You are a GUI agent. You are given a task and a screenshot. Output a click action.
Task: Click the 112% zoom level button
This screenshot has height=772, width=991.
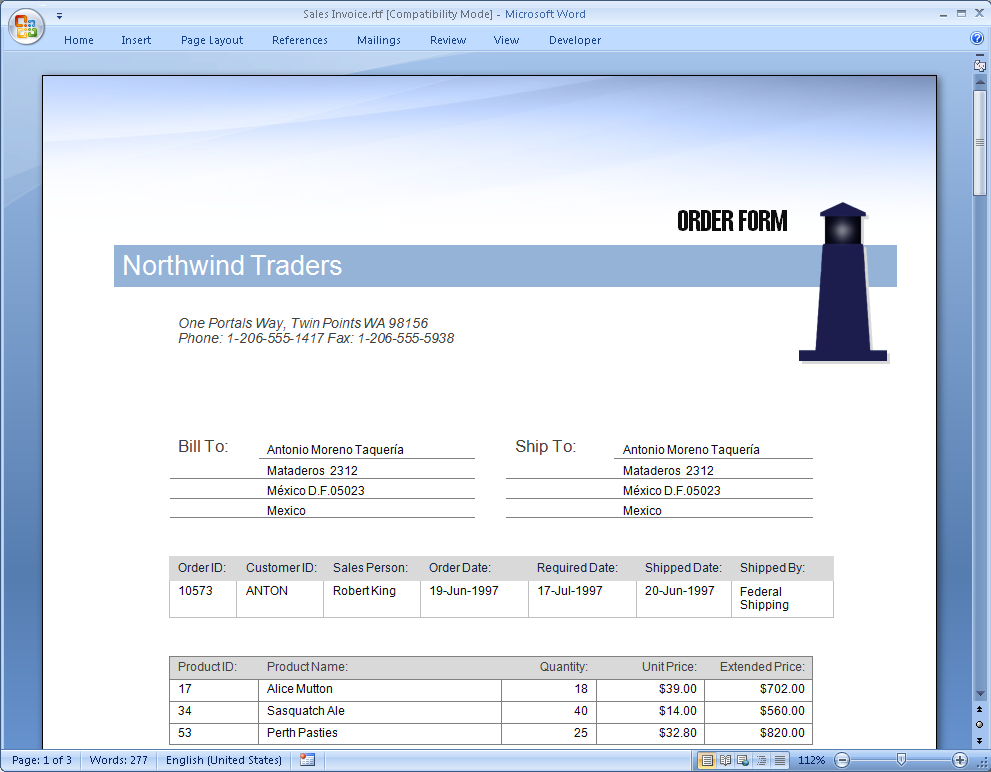click(811, 760)
